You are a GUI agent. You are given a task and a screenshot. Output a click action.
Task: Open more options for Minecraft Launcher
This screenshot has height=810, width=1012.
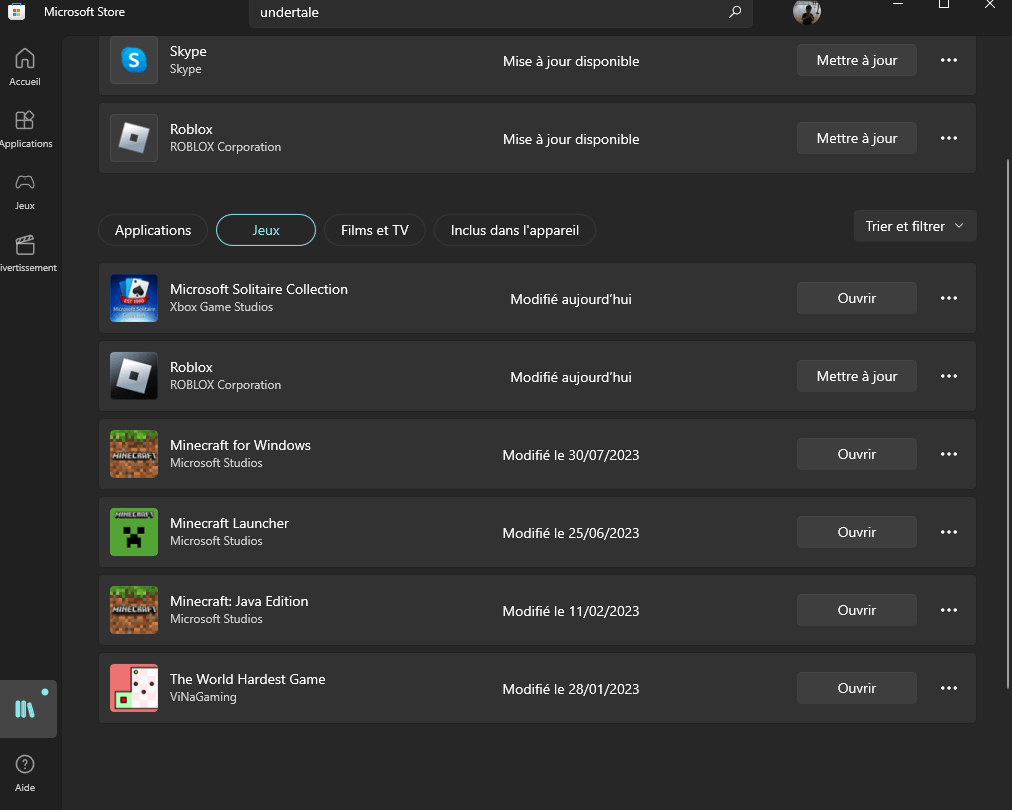point(949,532)
